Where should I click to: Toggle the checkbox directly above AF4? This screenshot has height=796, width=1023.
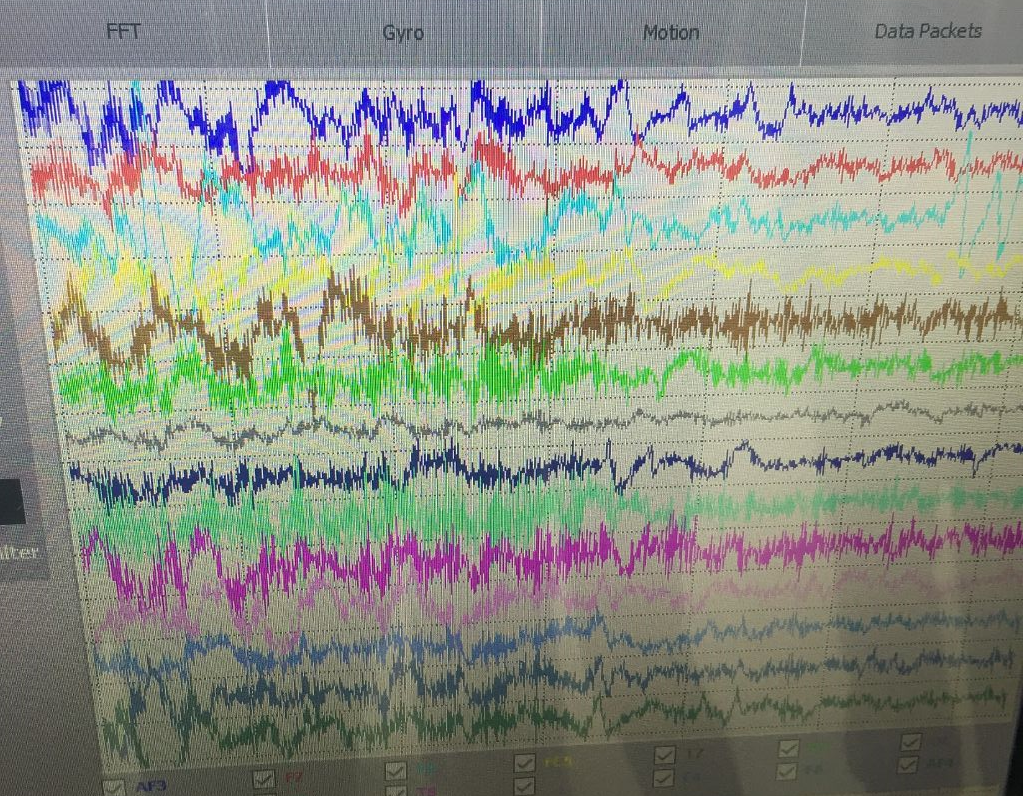point(910,742)
